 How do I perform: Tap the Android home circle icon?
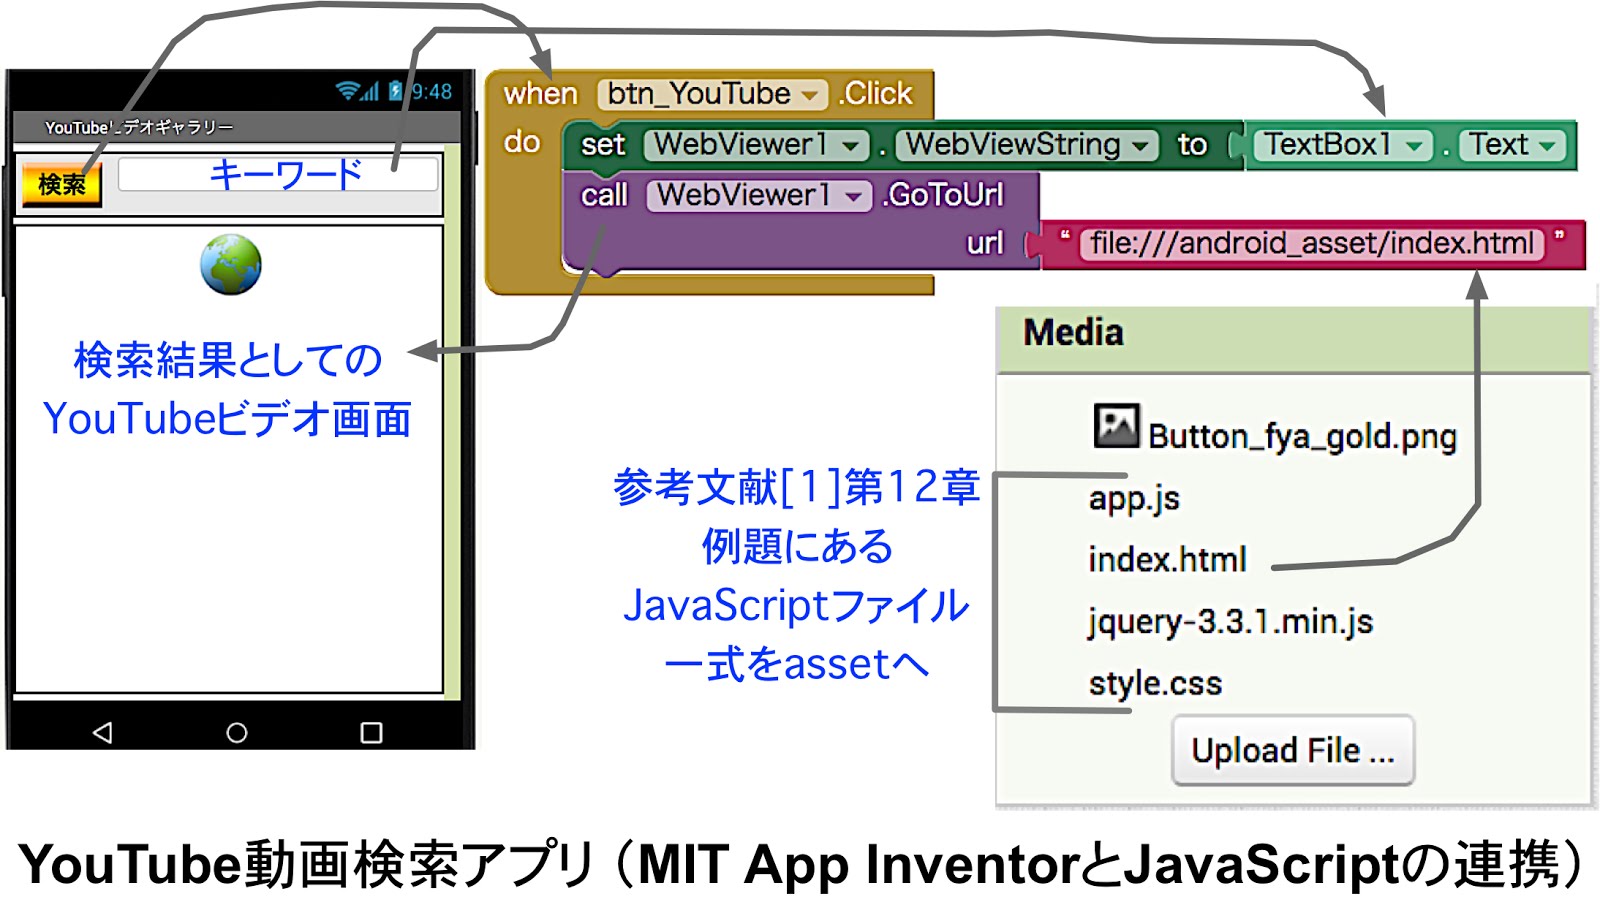coord(237,733)
